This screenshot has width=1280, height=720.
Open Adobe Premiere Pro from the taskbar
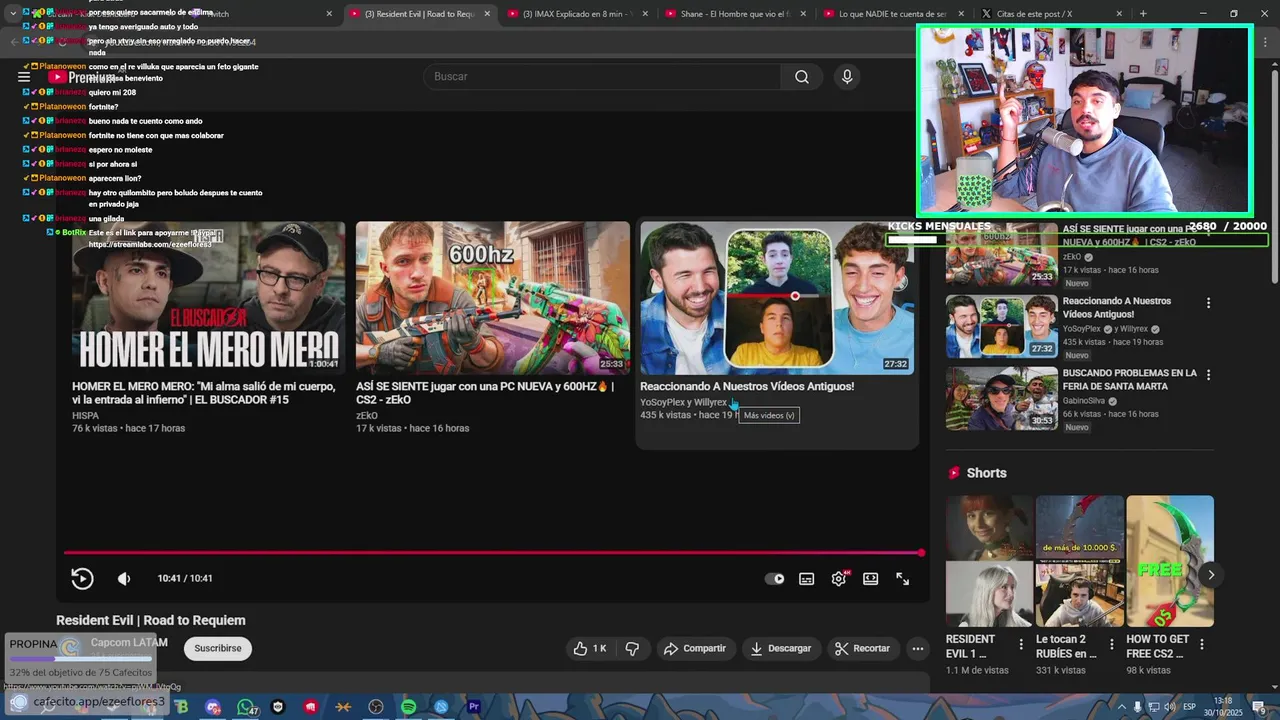[474, 707]
